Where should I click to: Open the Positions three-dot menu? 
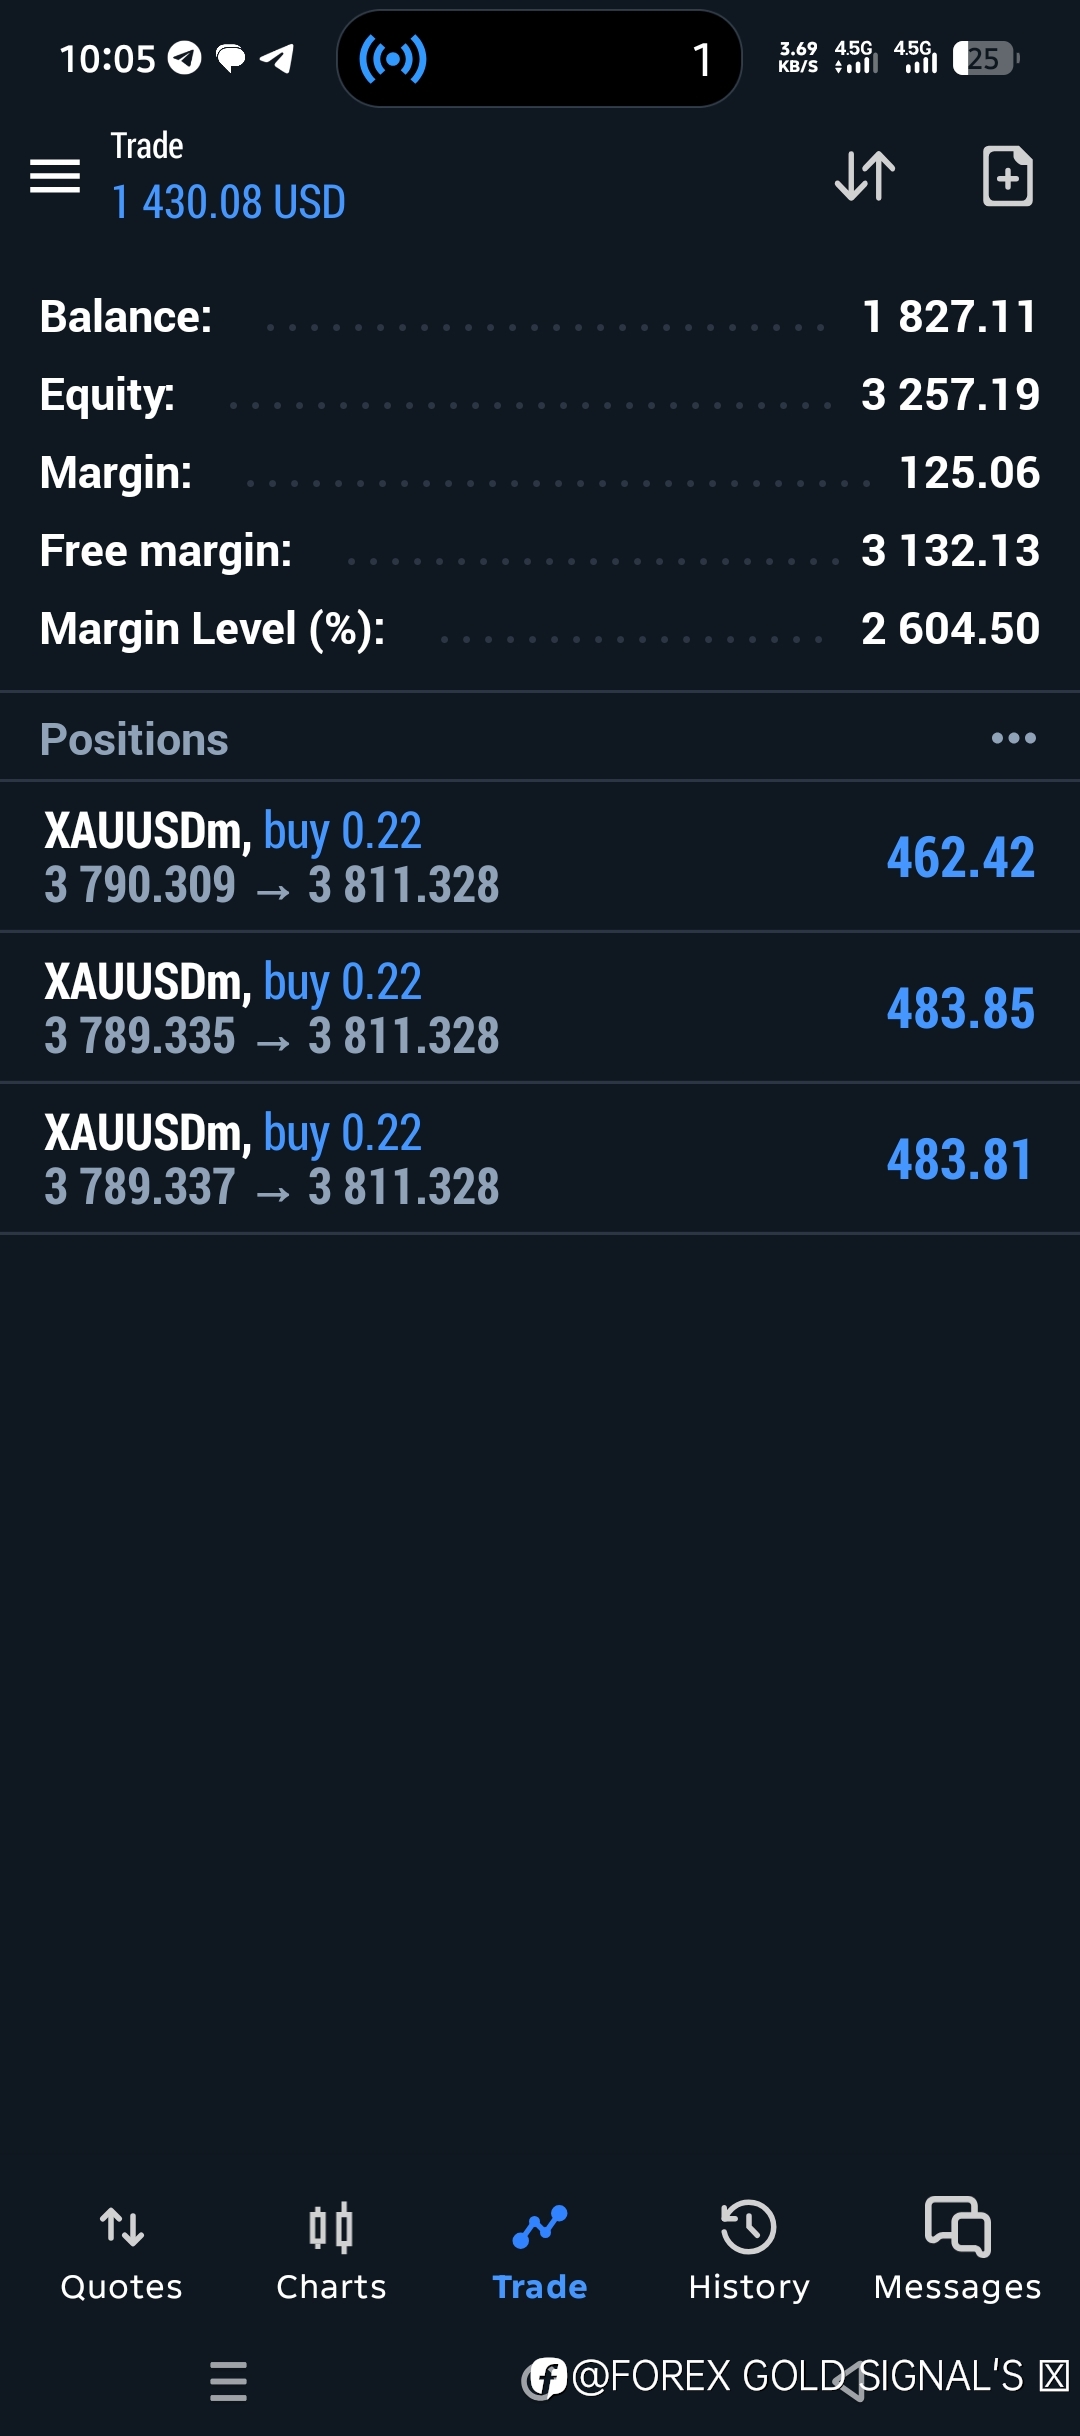(x=1013, y=739)
